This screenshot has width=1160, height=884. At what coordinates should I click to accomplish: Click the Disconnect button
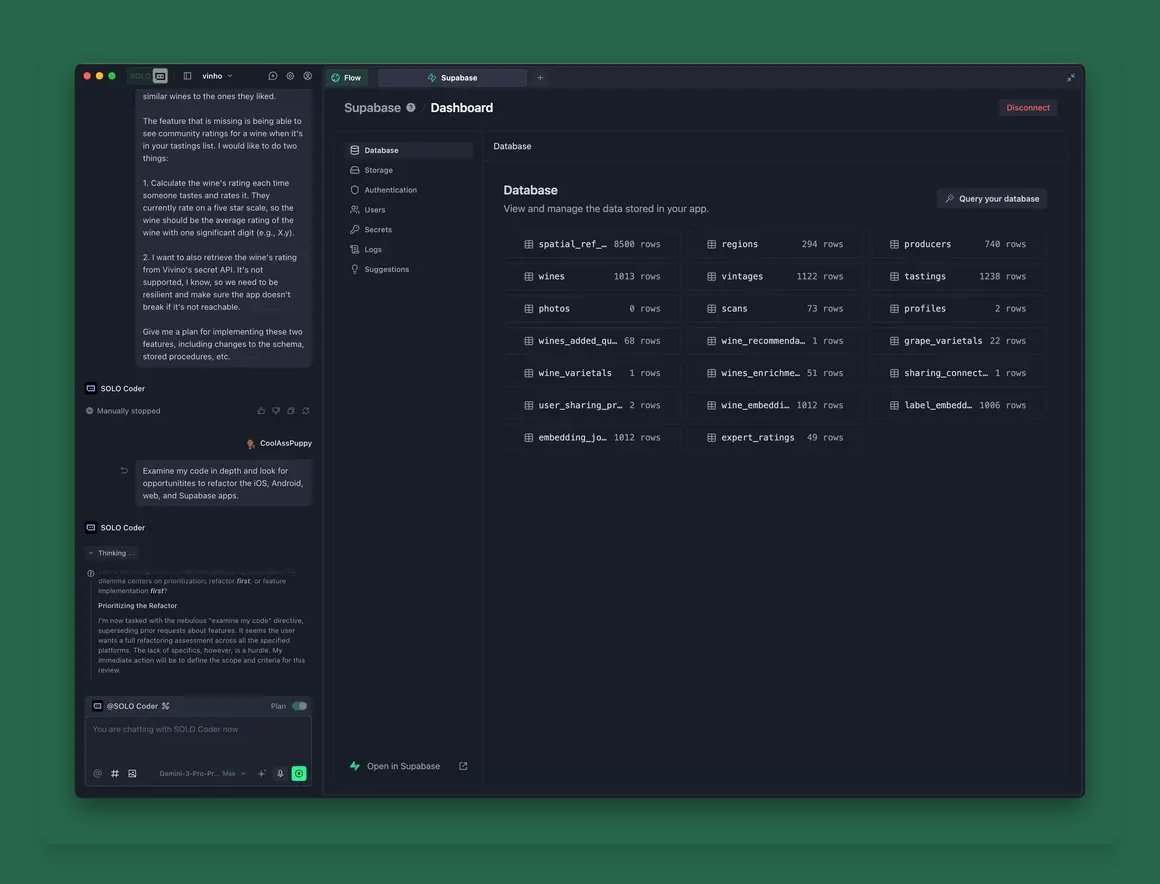coord(1028,108)
